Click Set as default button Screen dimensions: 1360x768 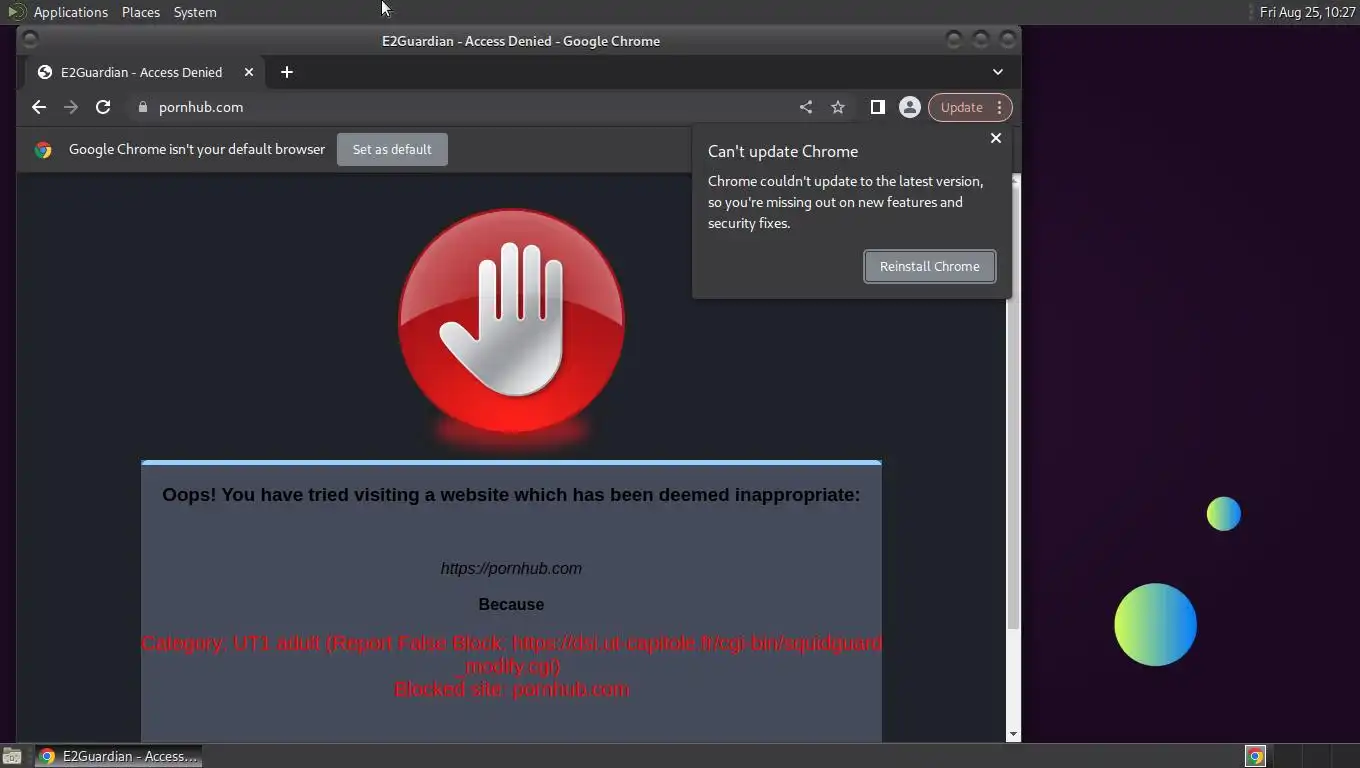pyautogui.click(x=392, y=149)
